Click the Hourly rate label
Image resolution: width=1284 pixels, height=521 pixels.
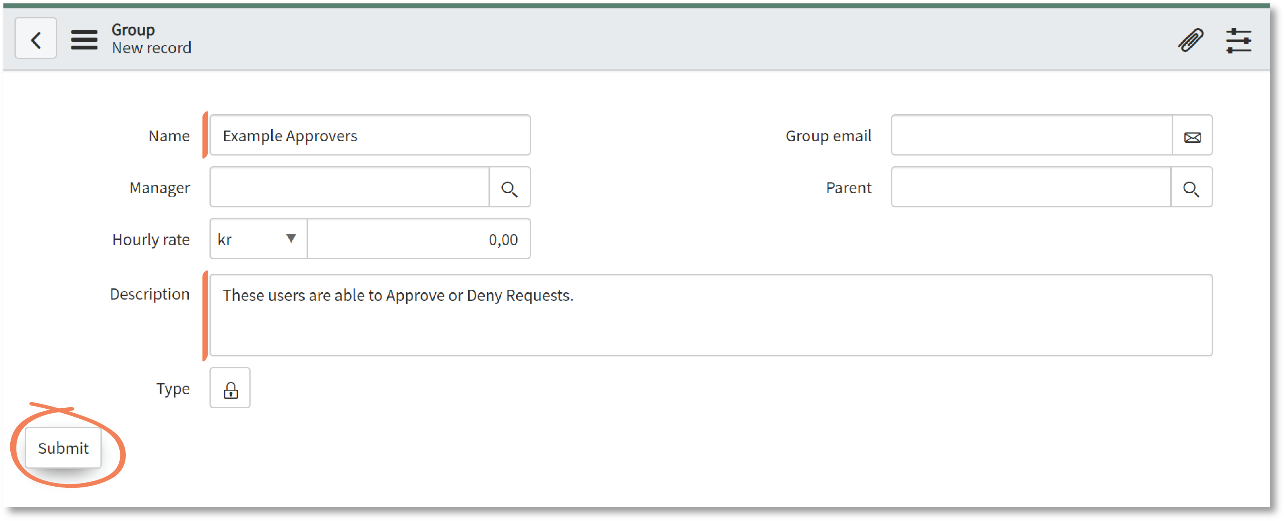tap(151, 240)
